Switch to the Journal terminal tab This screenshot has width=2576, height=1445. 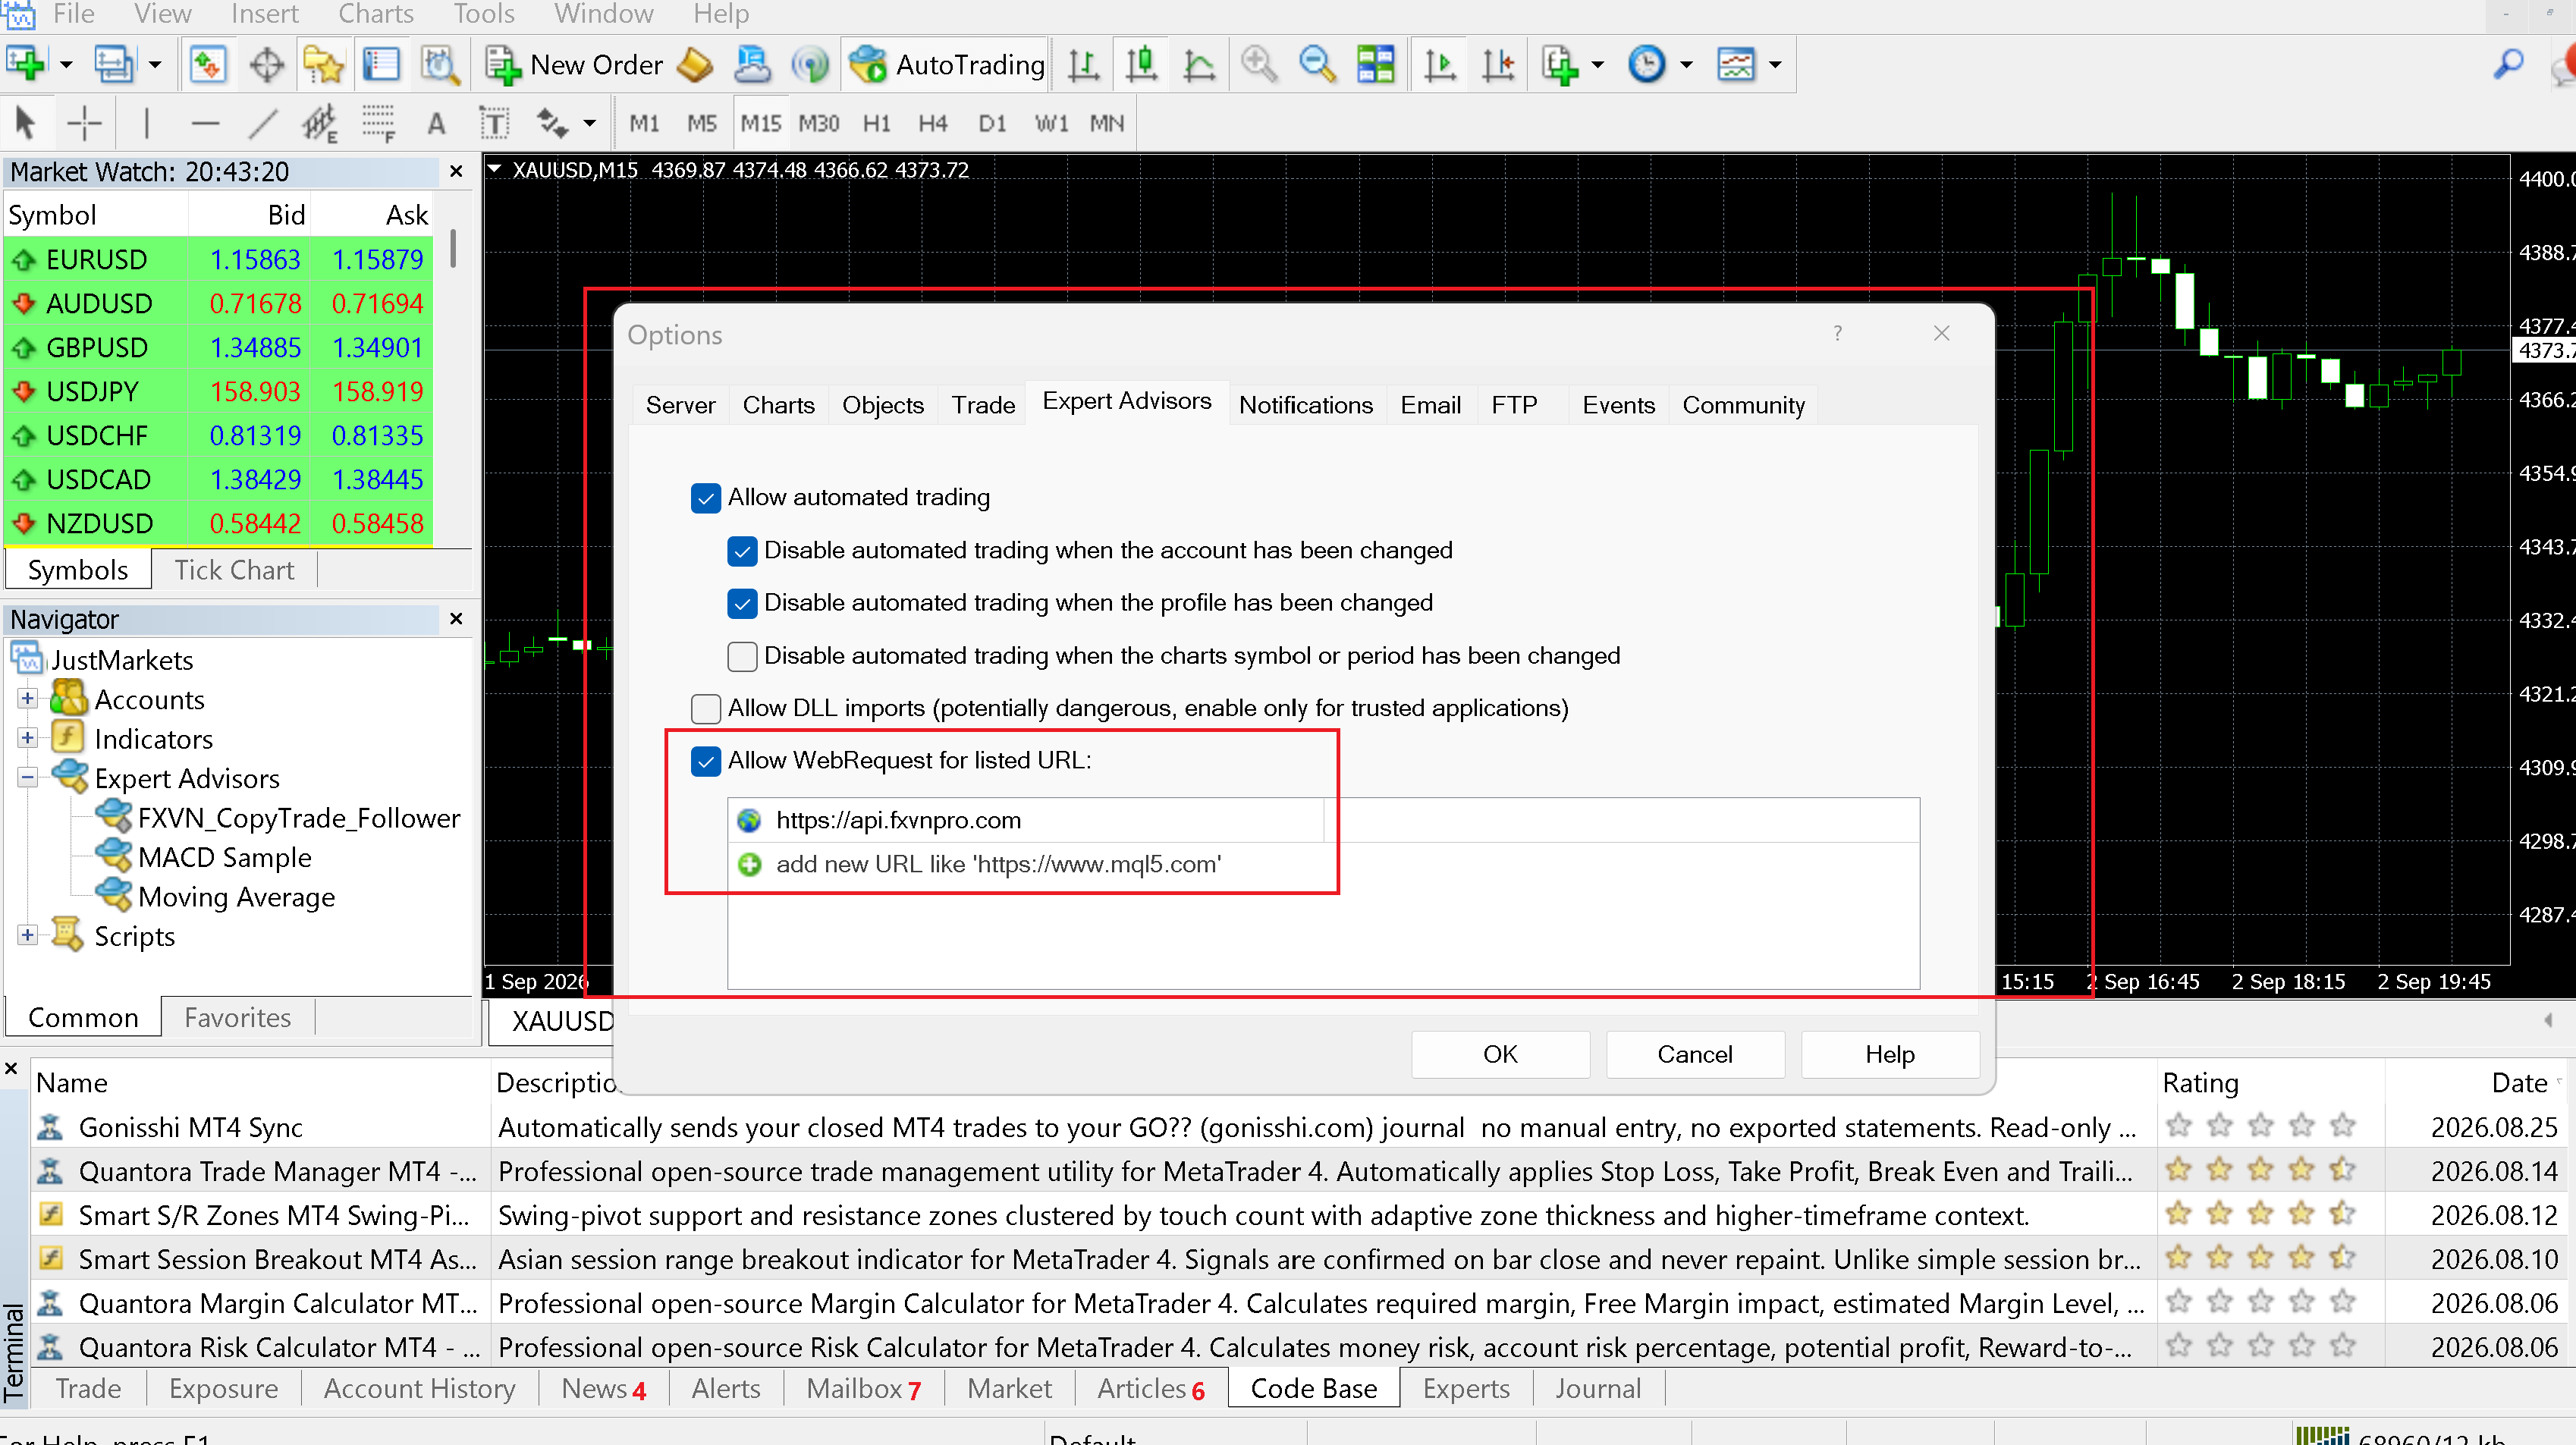tap(1597, 1388)
